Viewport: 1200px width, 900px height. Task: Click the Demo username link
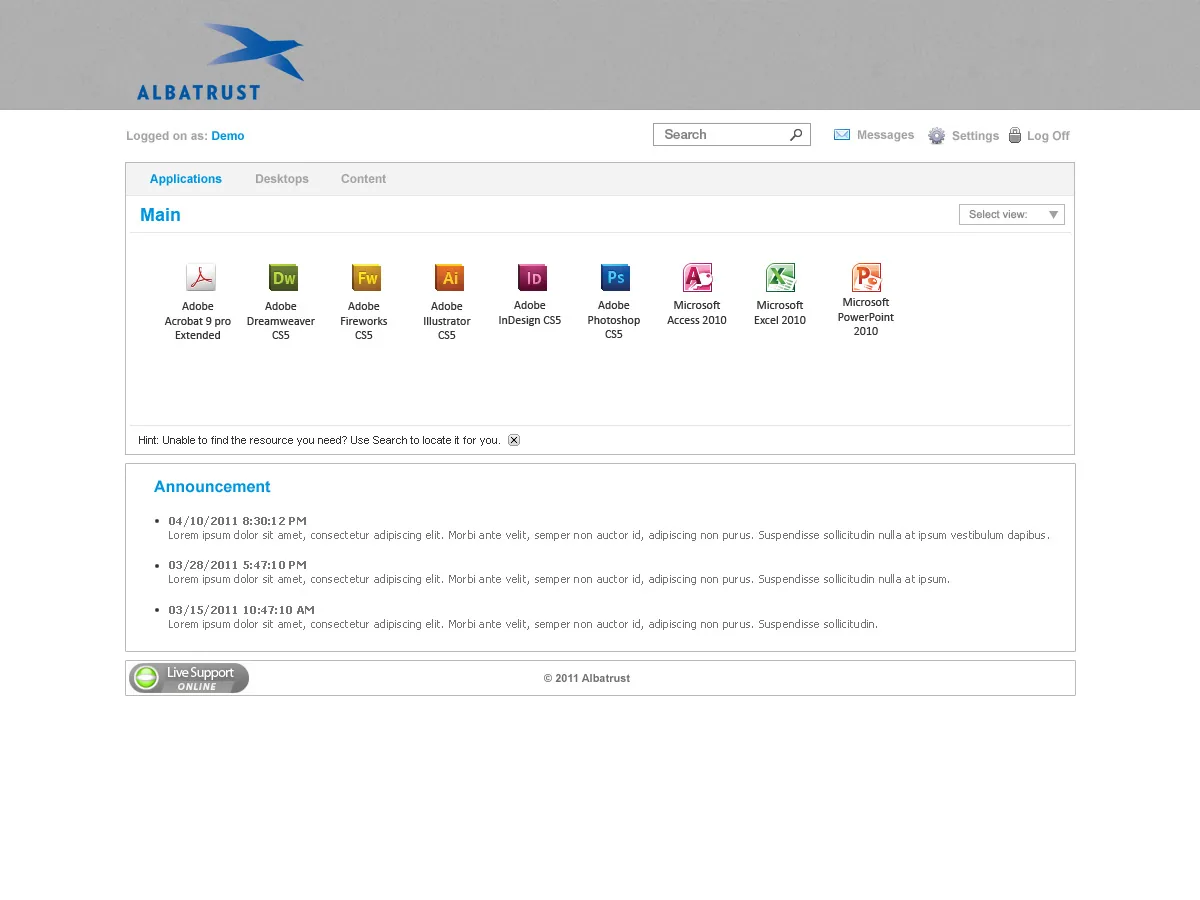tap(228, 136)
